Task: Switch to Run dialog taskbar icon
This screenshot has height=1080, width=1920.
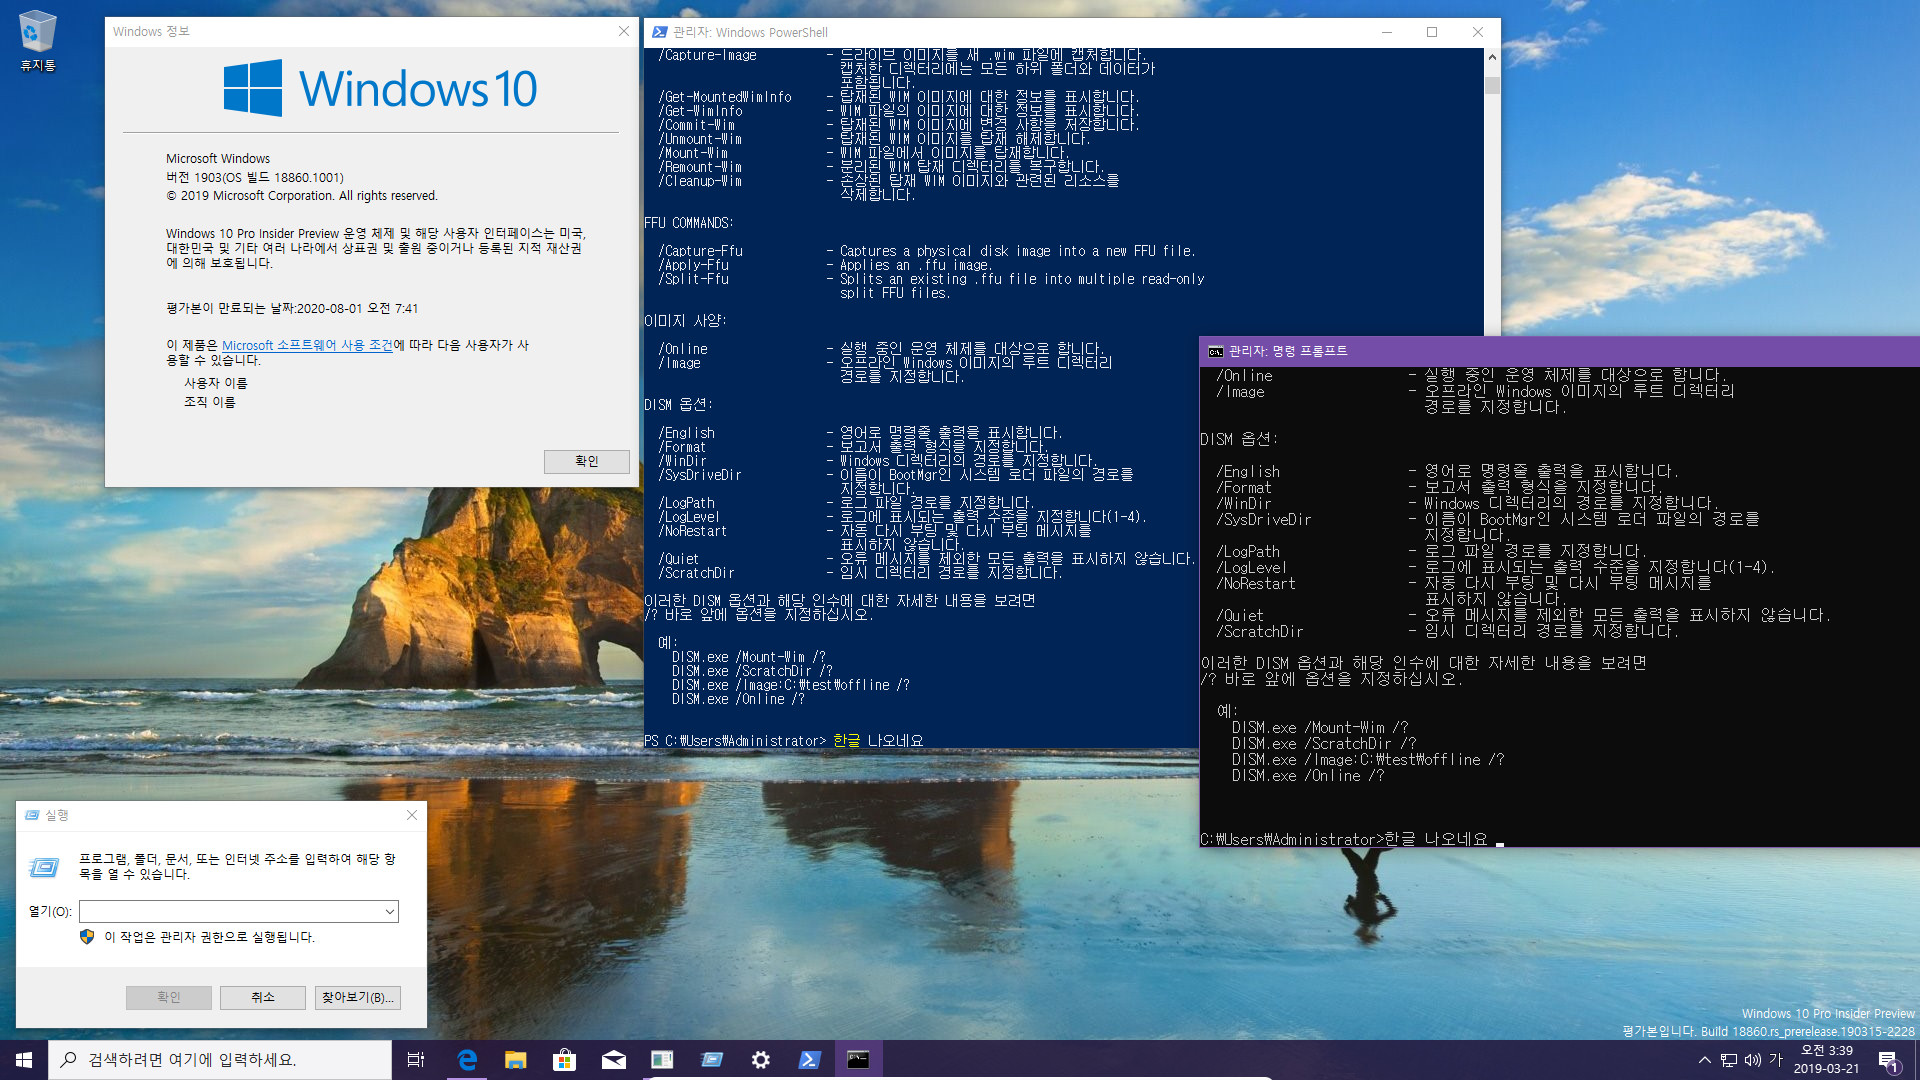Action: tap(712, 1060)
